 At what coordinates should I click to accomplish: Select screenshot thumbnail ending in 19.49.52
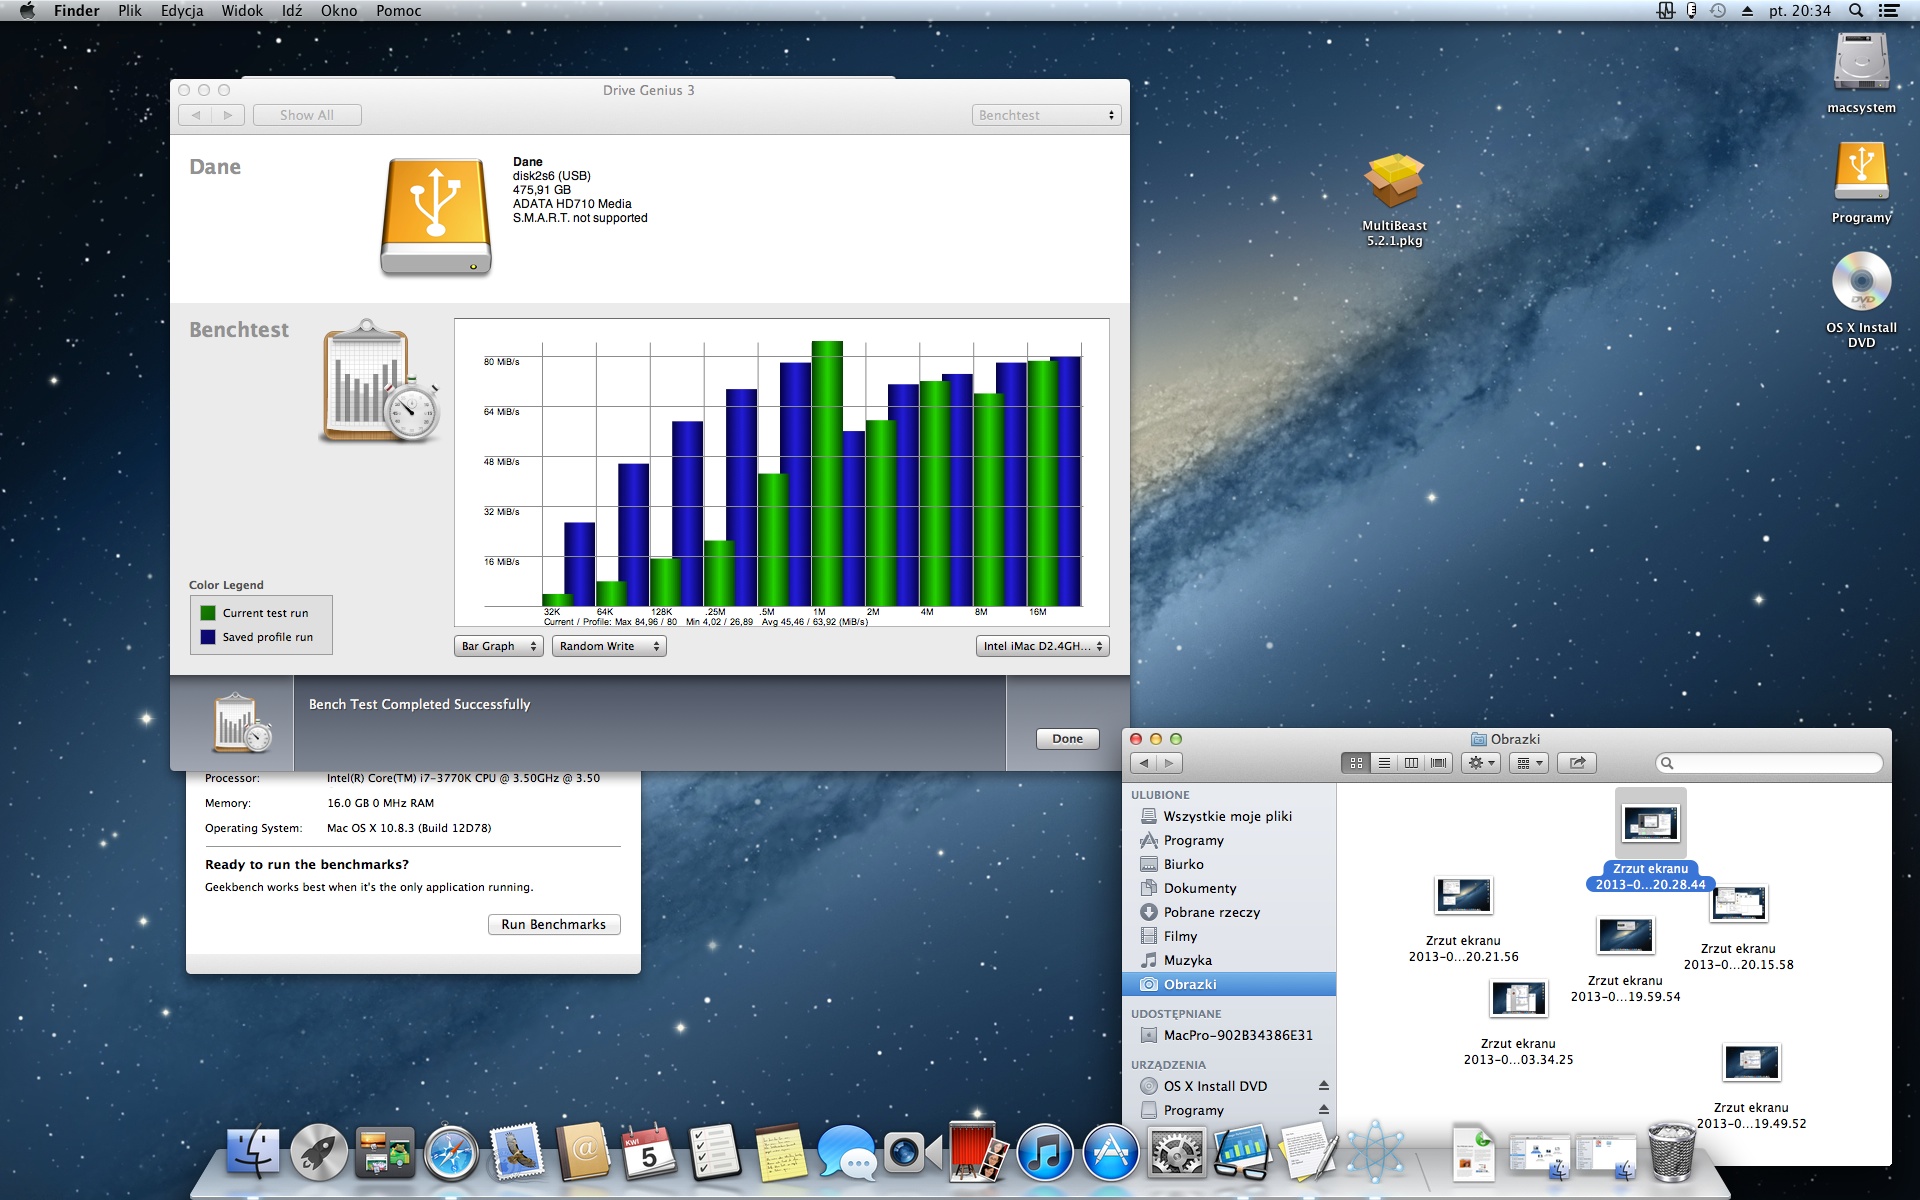click(1751, 1062)
